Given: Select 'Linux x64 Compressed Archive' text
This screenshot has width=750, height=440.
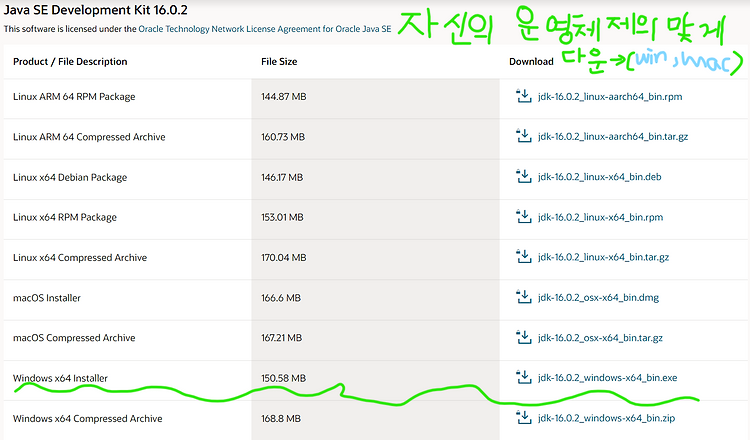Looking at the screenshot, I should (80, 258).
